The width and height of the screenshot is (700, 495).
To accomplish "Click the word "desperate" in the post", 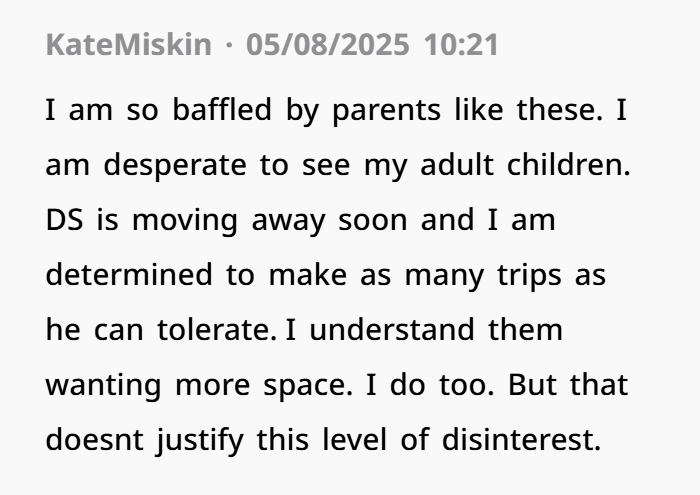I will pyautogui.click(x=175, y=165).
